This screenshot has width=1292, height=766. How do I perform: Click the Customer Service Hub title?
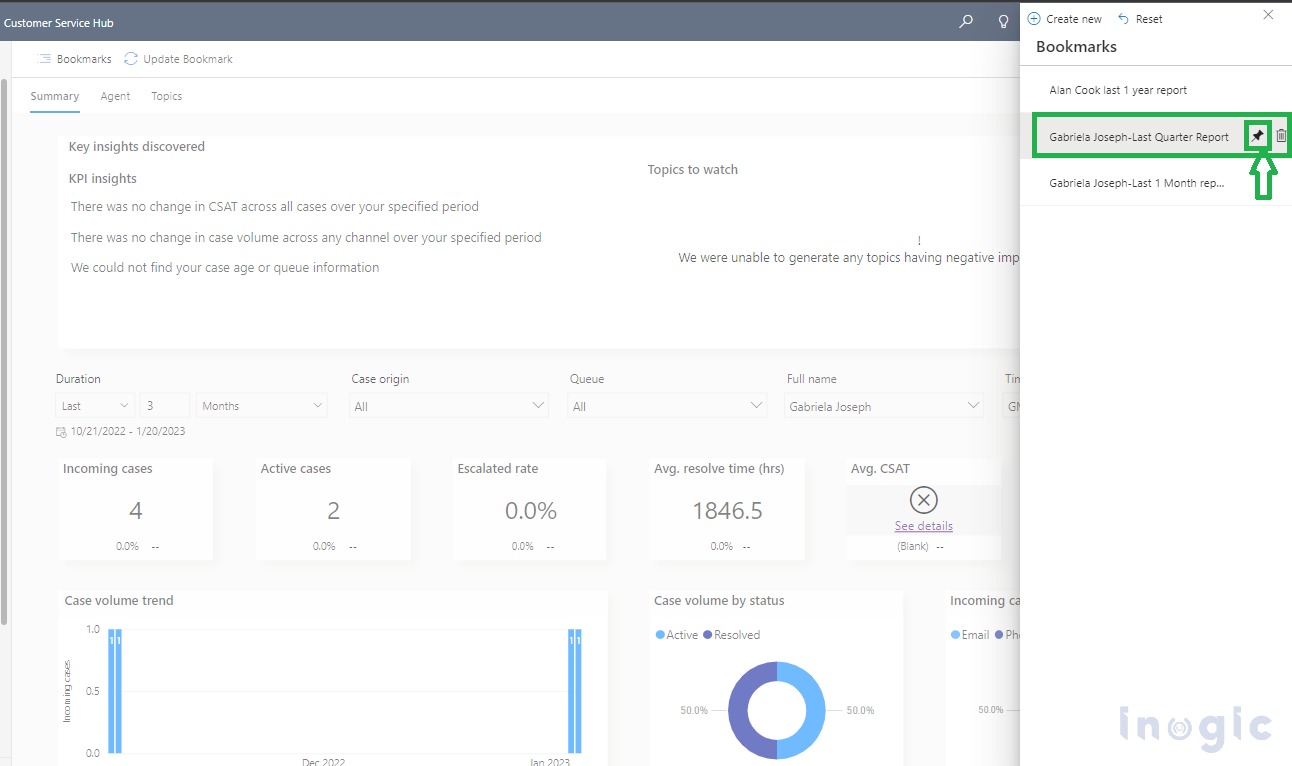[59, 21]
